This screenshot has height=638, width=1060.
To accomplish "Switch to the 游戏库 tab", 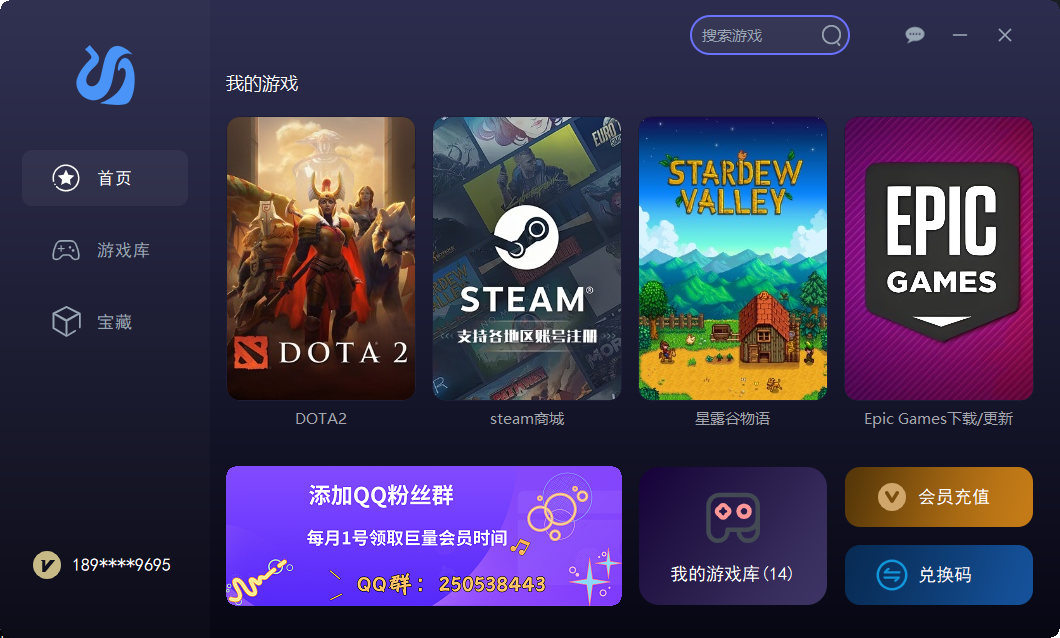I will pyautogui.click(x=105, y=250).
